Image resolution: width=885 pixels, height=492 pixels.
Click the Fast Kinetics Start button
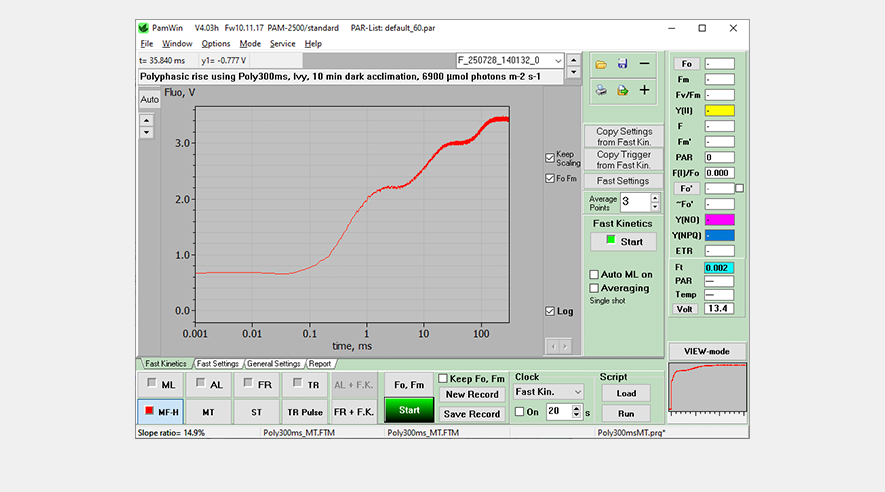pos(624,241)
